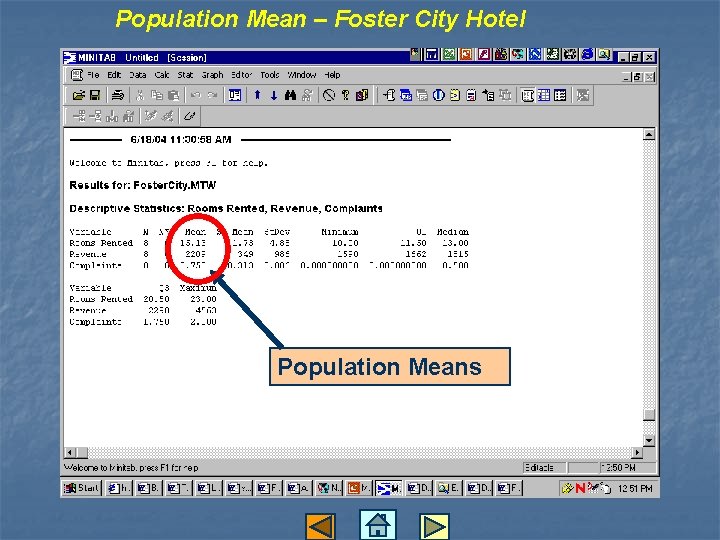Screen dimensions: 720x540
Task: Click the Undo arrow icon
Action: point(196,96)
